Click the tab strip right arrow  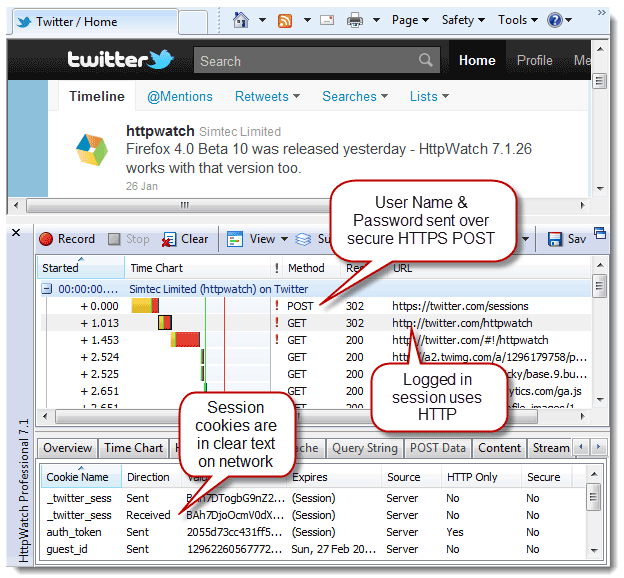(598, 447)
